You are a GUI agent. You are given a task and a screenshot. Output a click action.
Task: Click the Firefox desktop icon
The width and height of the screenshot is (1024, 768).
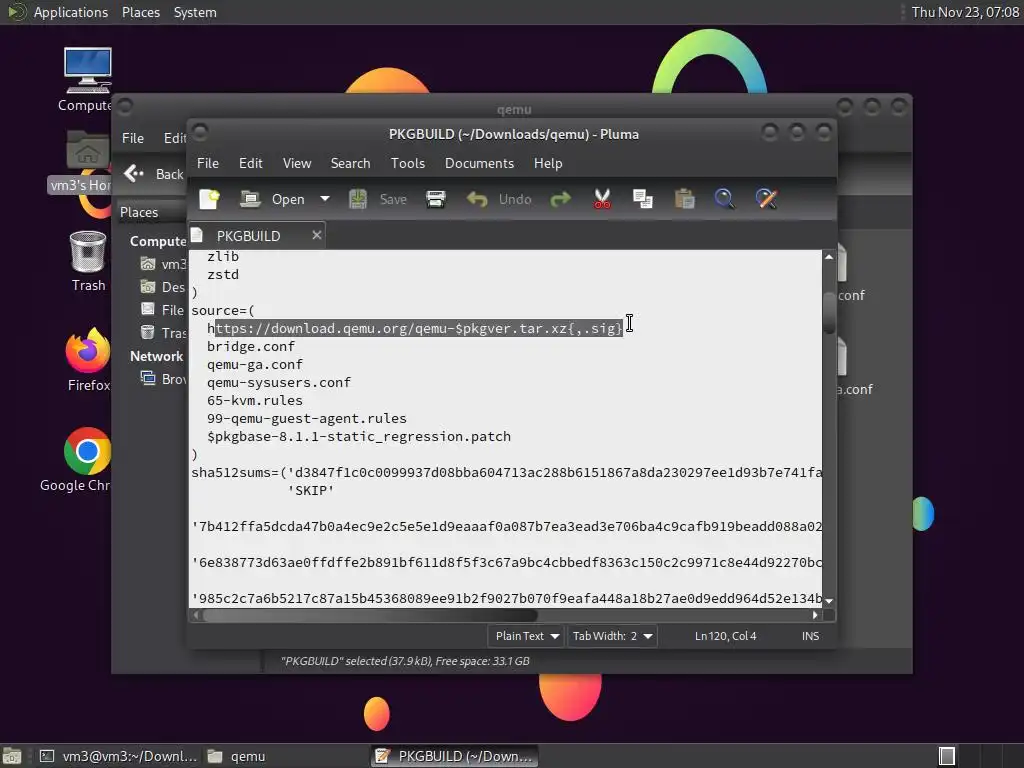[88, 360]
